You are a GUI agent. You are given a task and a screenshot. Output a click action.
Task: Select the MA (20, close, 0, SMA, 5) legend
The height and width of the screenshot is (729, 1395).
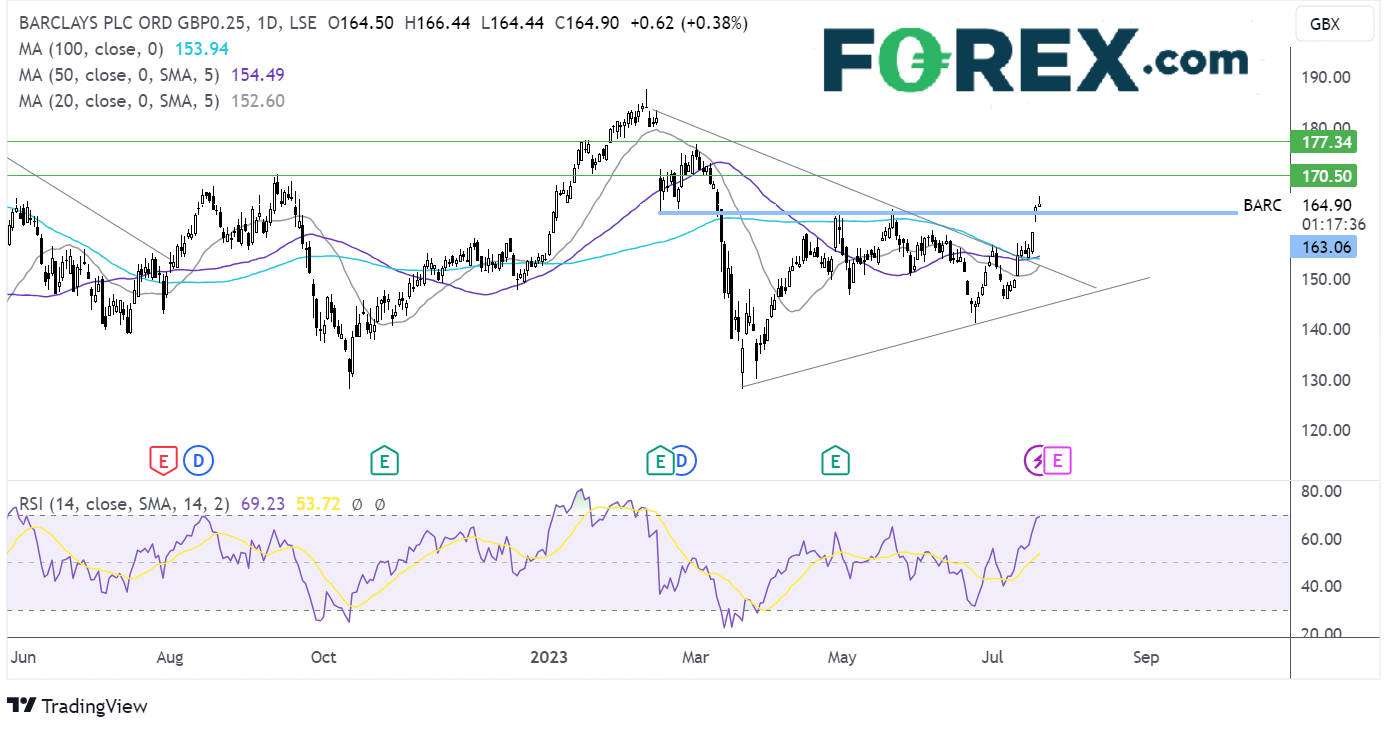[x=119, y=100]
